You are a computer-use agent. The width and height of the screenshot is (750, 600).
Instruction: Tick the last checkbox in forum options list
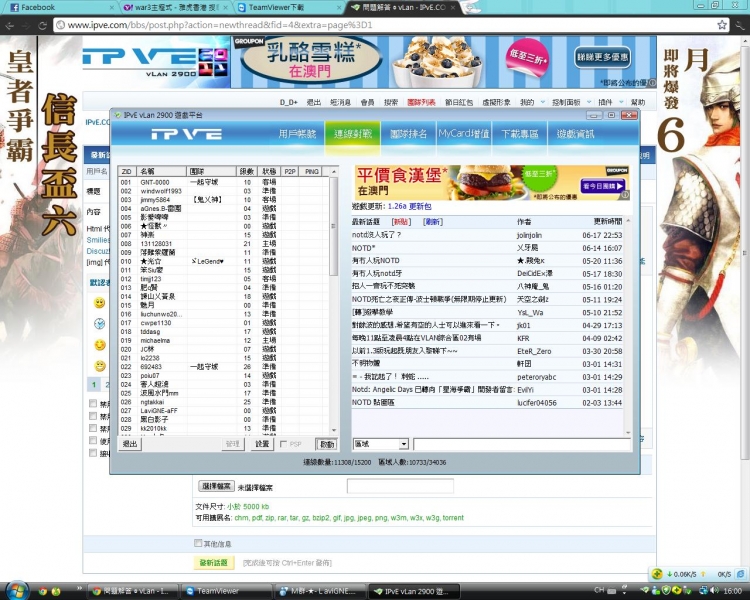93,453
